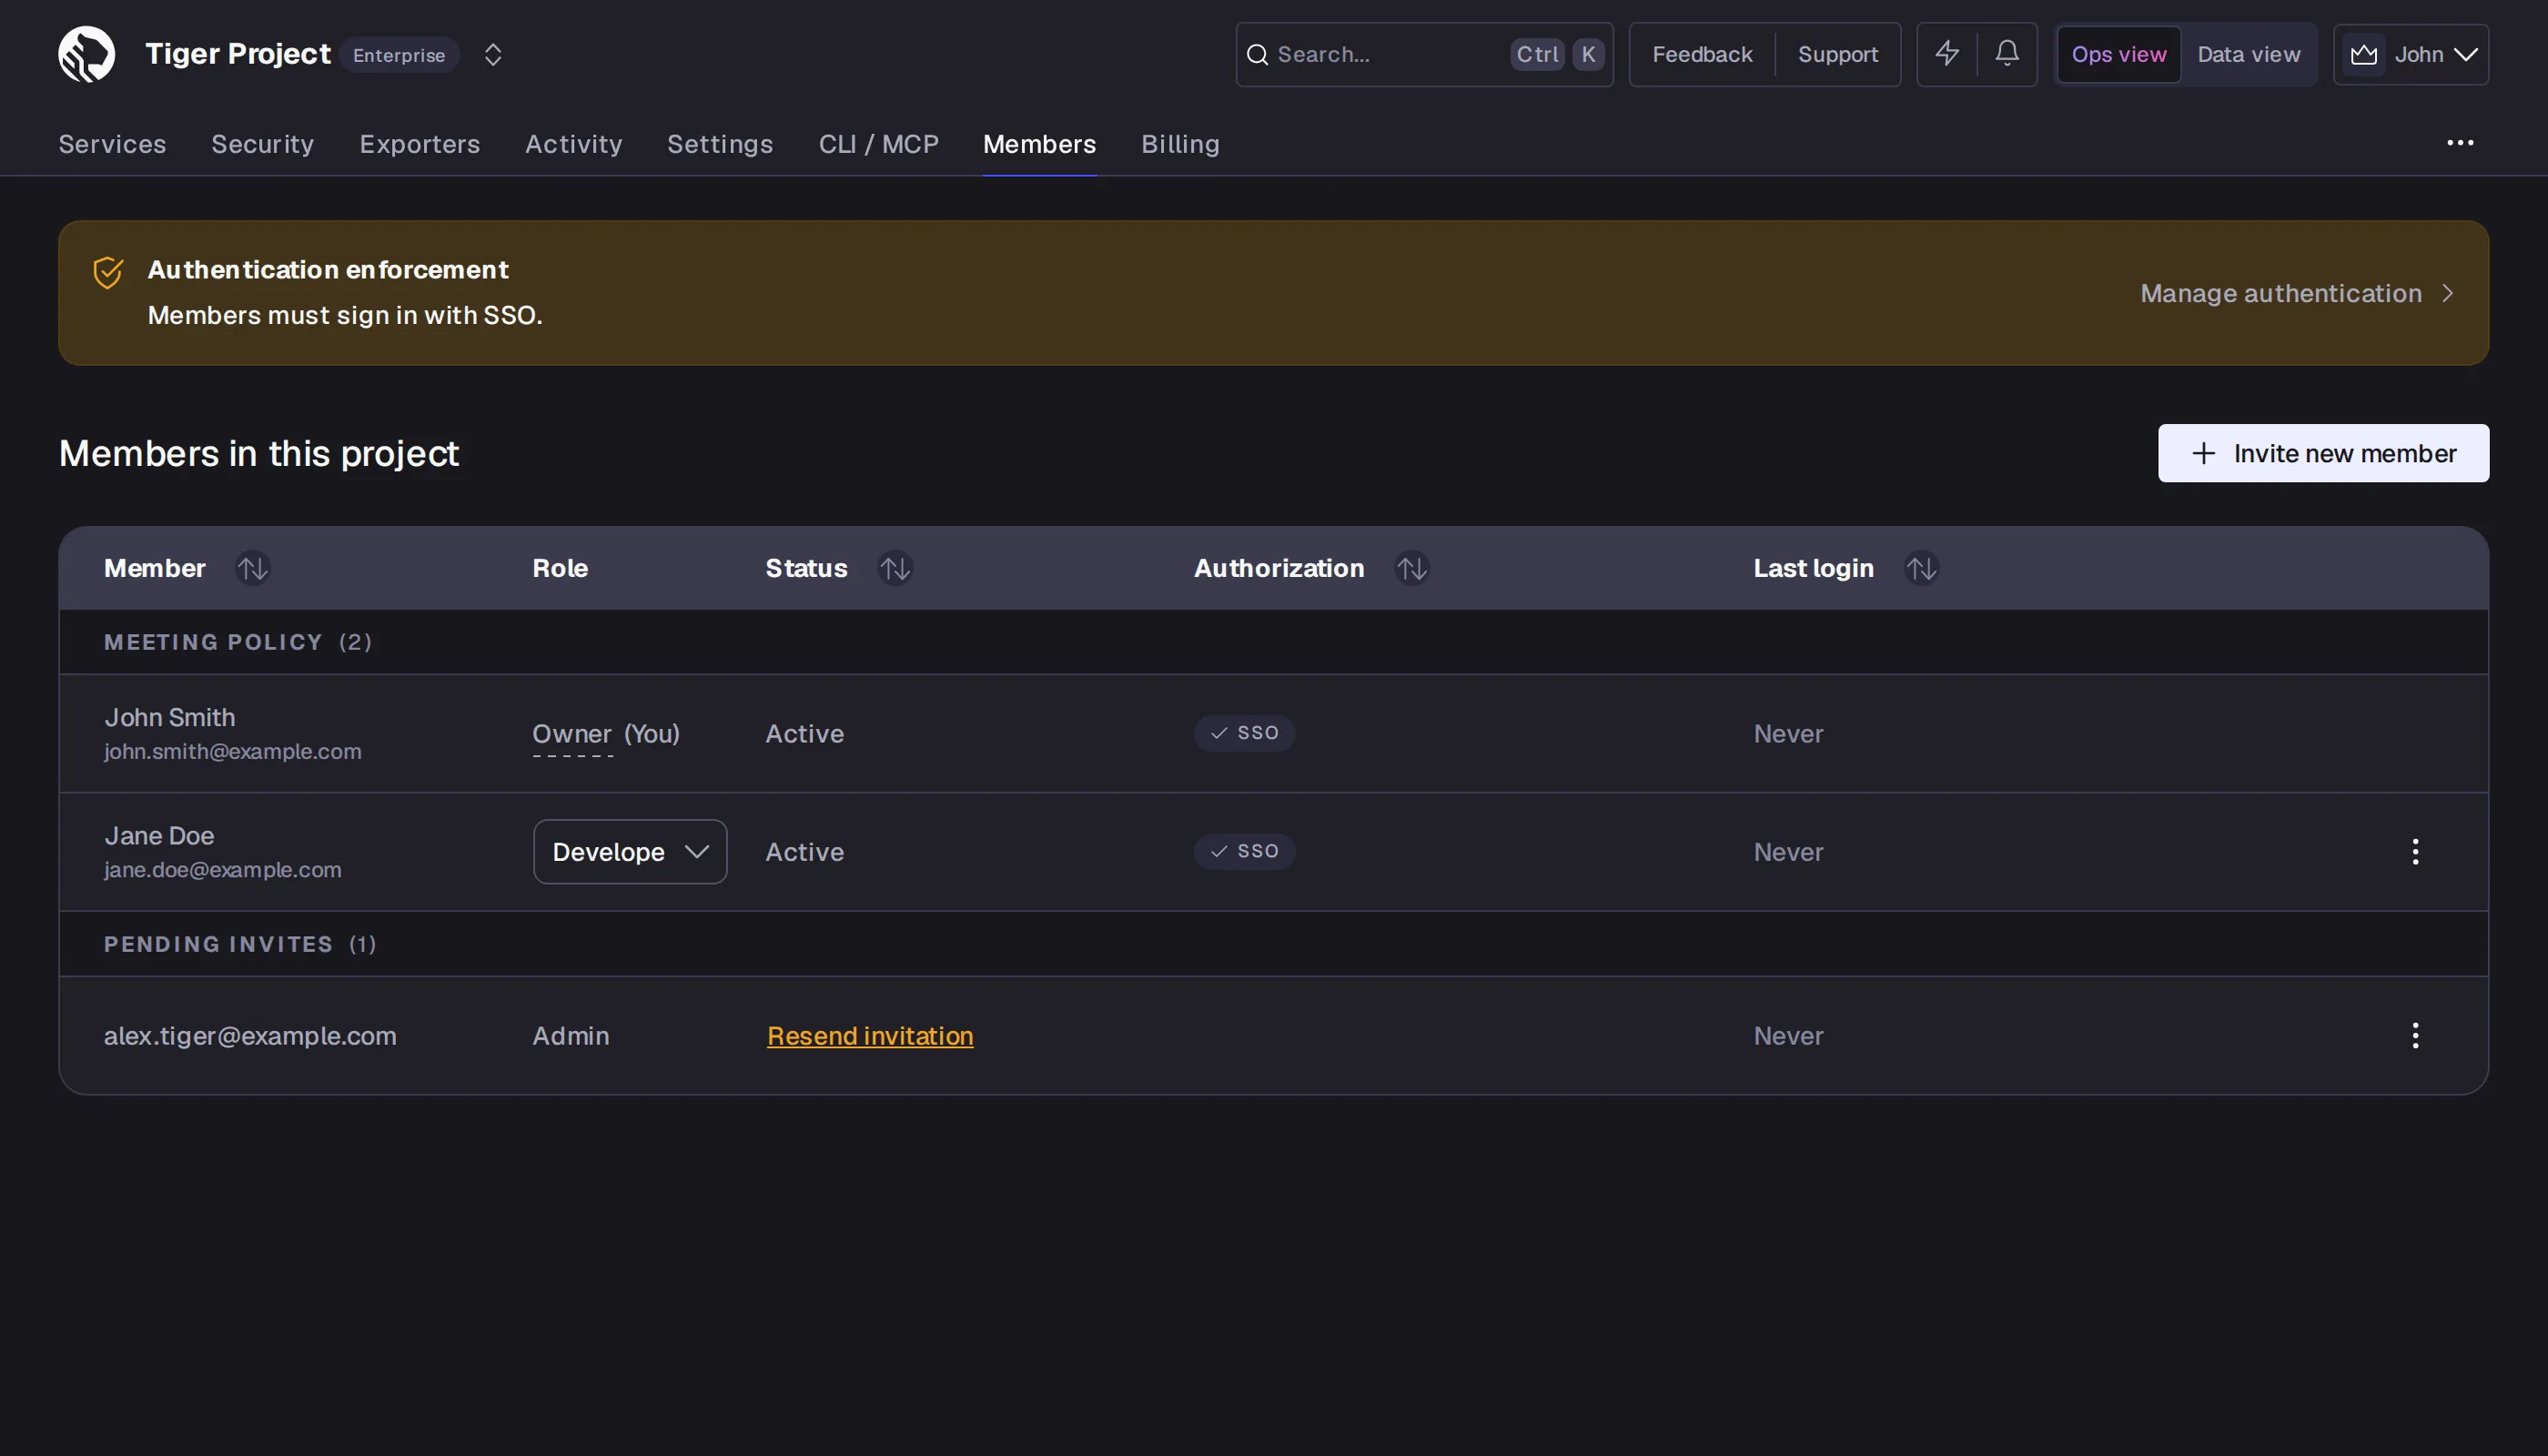
Task: Click the Resend invitation link
Action: 870,1036
